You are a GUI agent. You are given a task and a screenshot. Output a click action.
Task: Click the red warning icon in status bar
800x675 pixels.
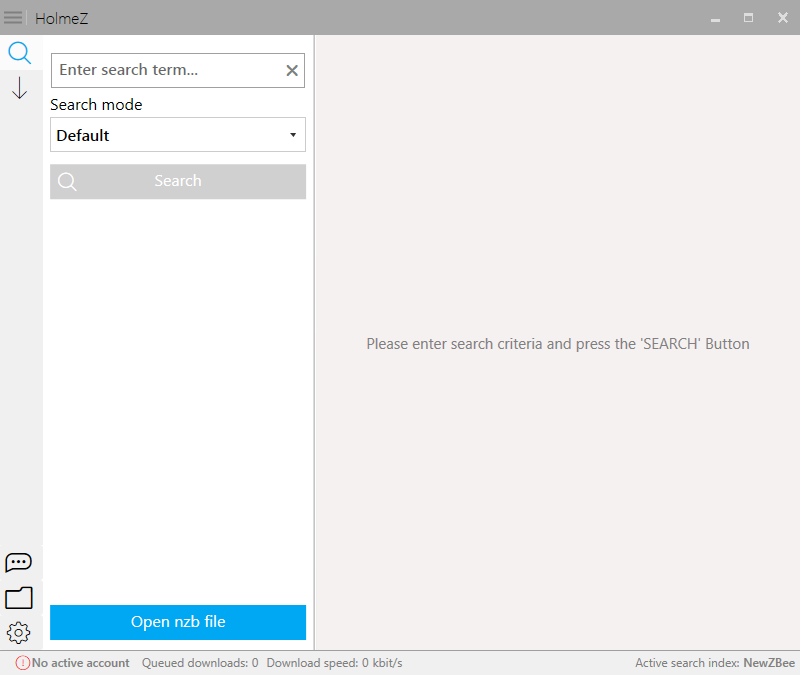click(x=22, y=663)
